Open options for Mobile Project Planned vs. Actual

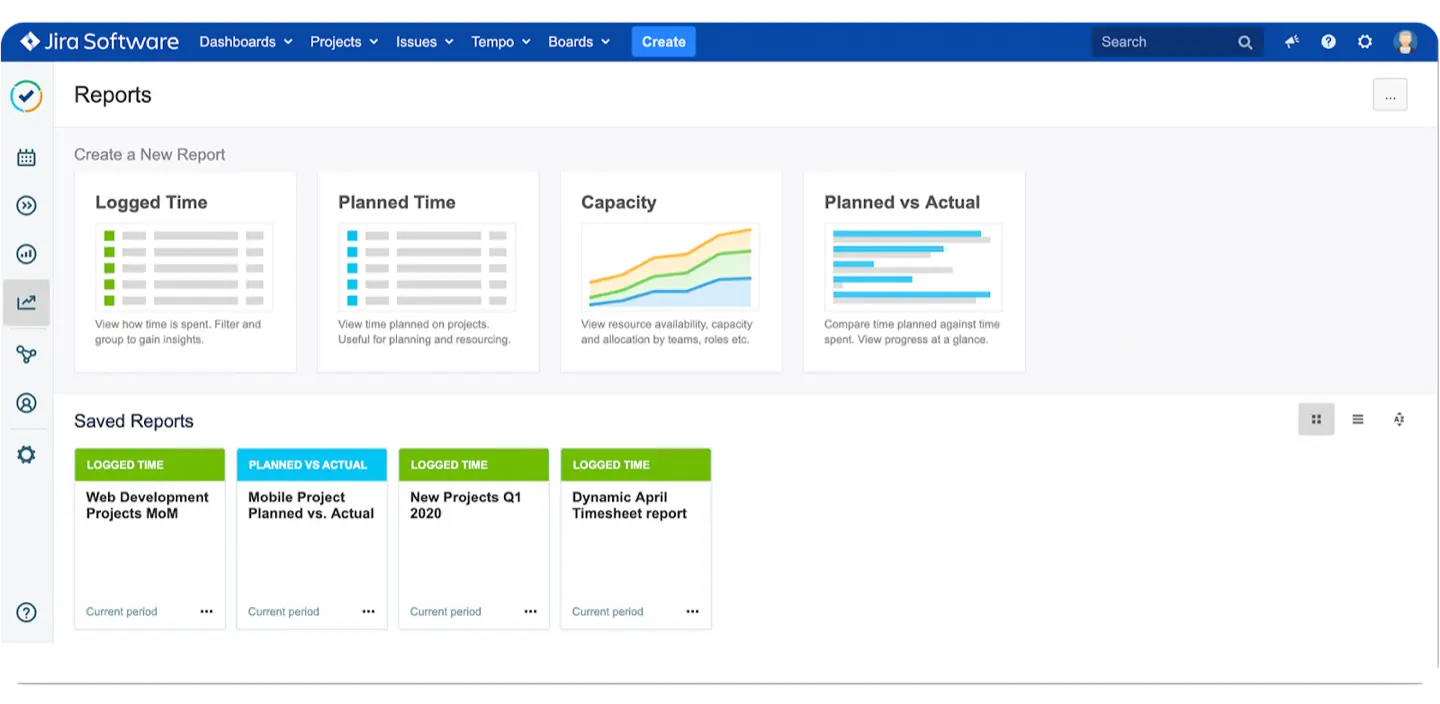pyautogui.click(x=368, y=611)
